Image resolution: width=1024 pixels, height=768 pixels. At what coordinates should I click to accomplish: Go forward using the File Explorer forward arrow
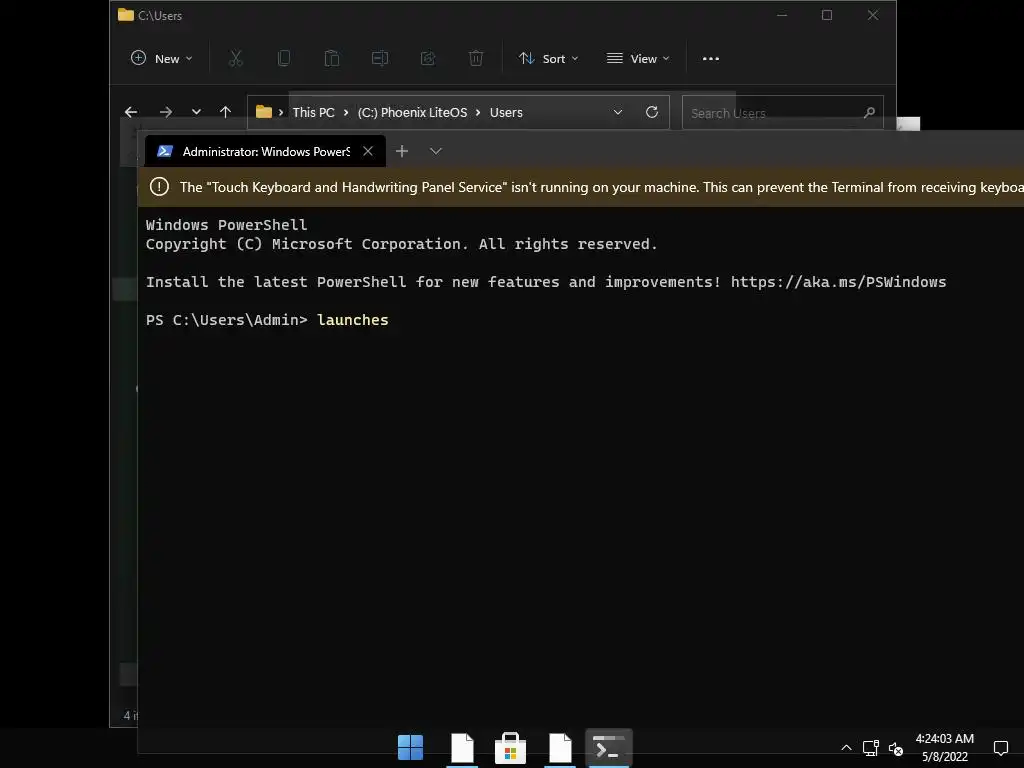pyautogui.click(x=166, y=112)
